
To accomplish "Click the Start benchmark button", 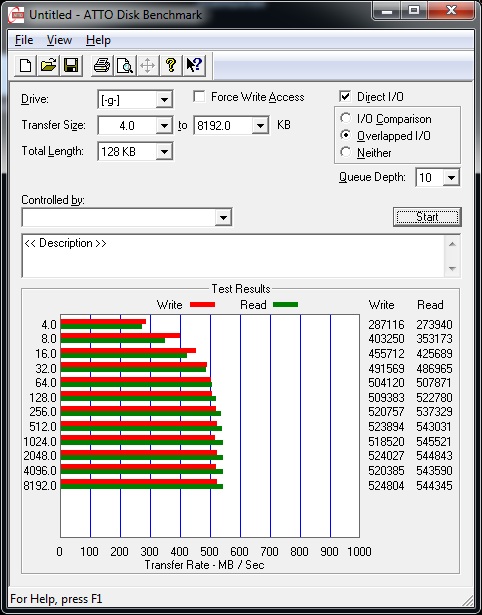I will pos(427,217).
